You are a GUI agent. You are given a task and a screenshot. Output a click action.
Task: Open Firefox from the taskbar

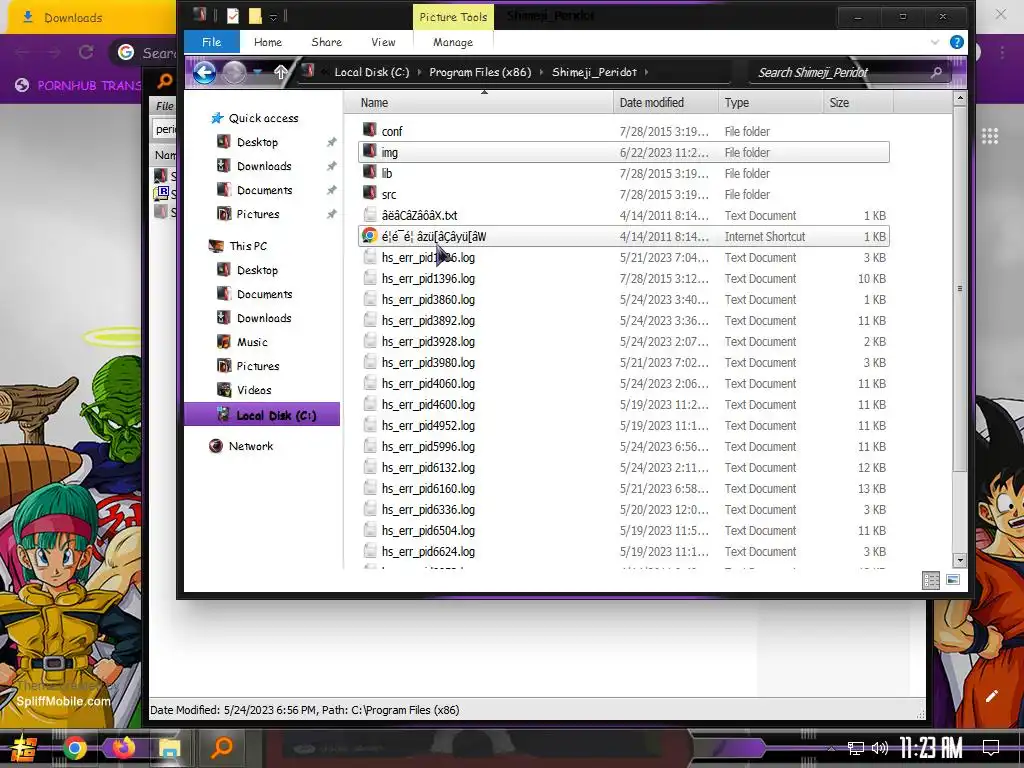click(123, 748)
